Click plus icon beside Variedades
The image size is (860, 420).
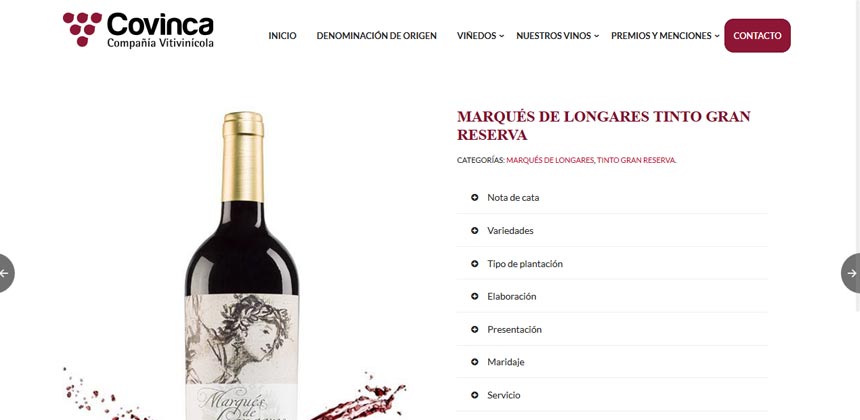[x=475, y=230]
